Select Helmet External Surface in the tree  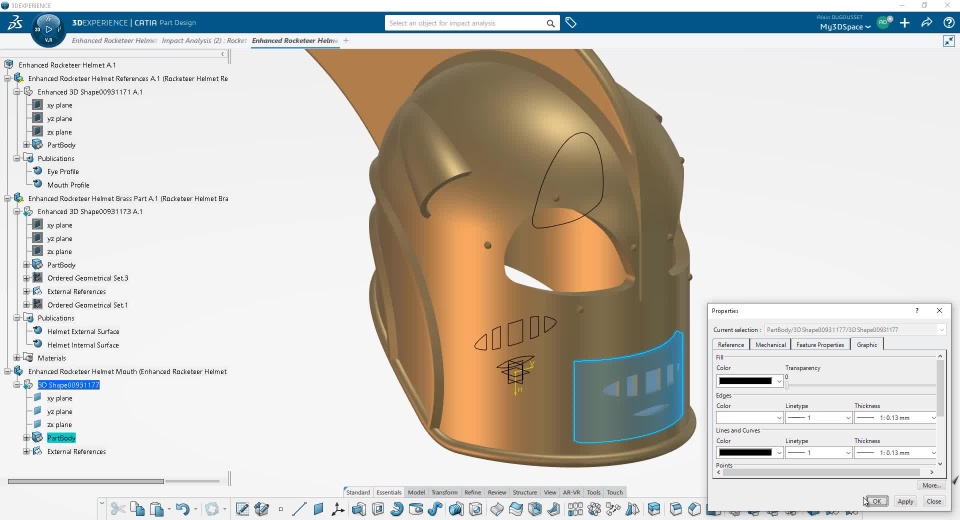click(83, 331)
